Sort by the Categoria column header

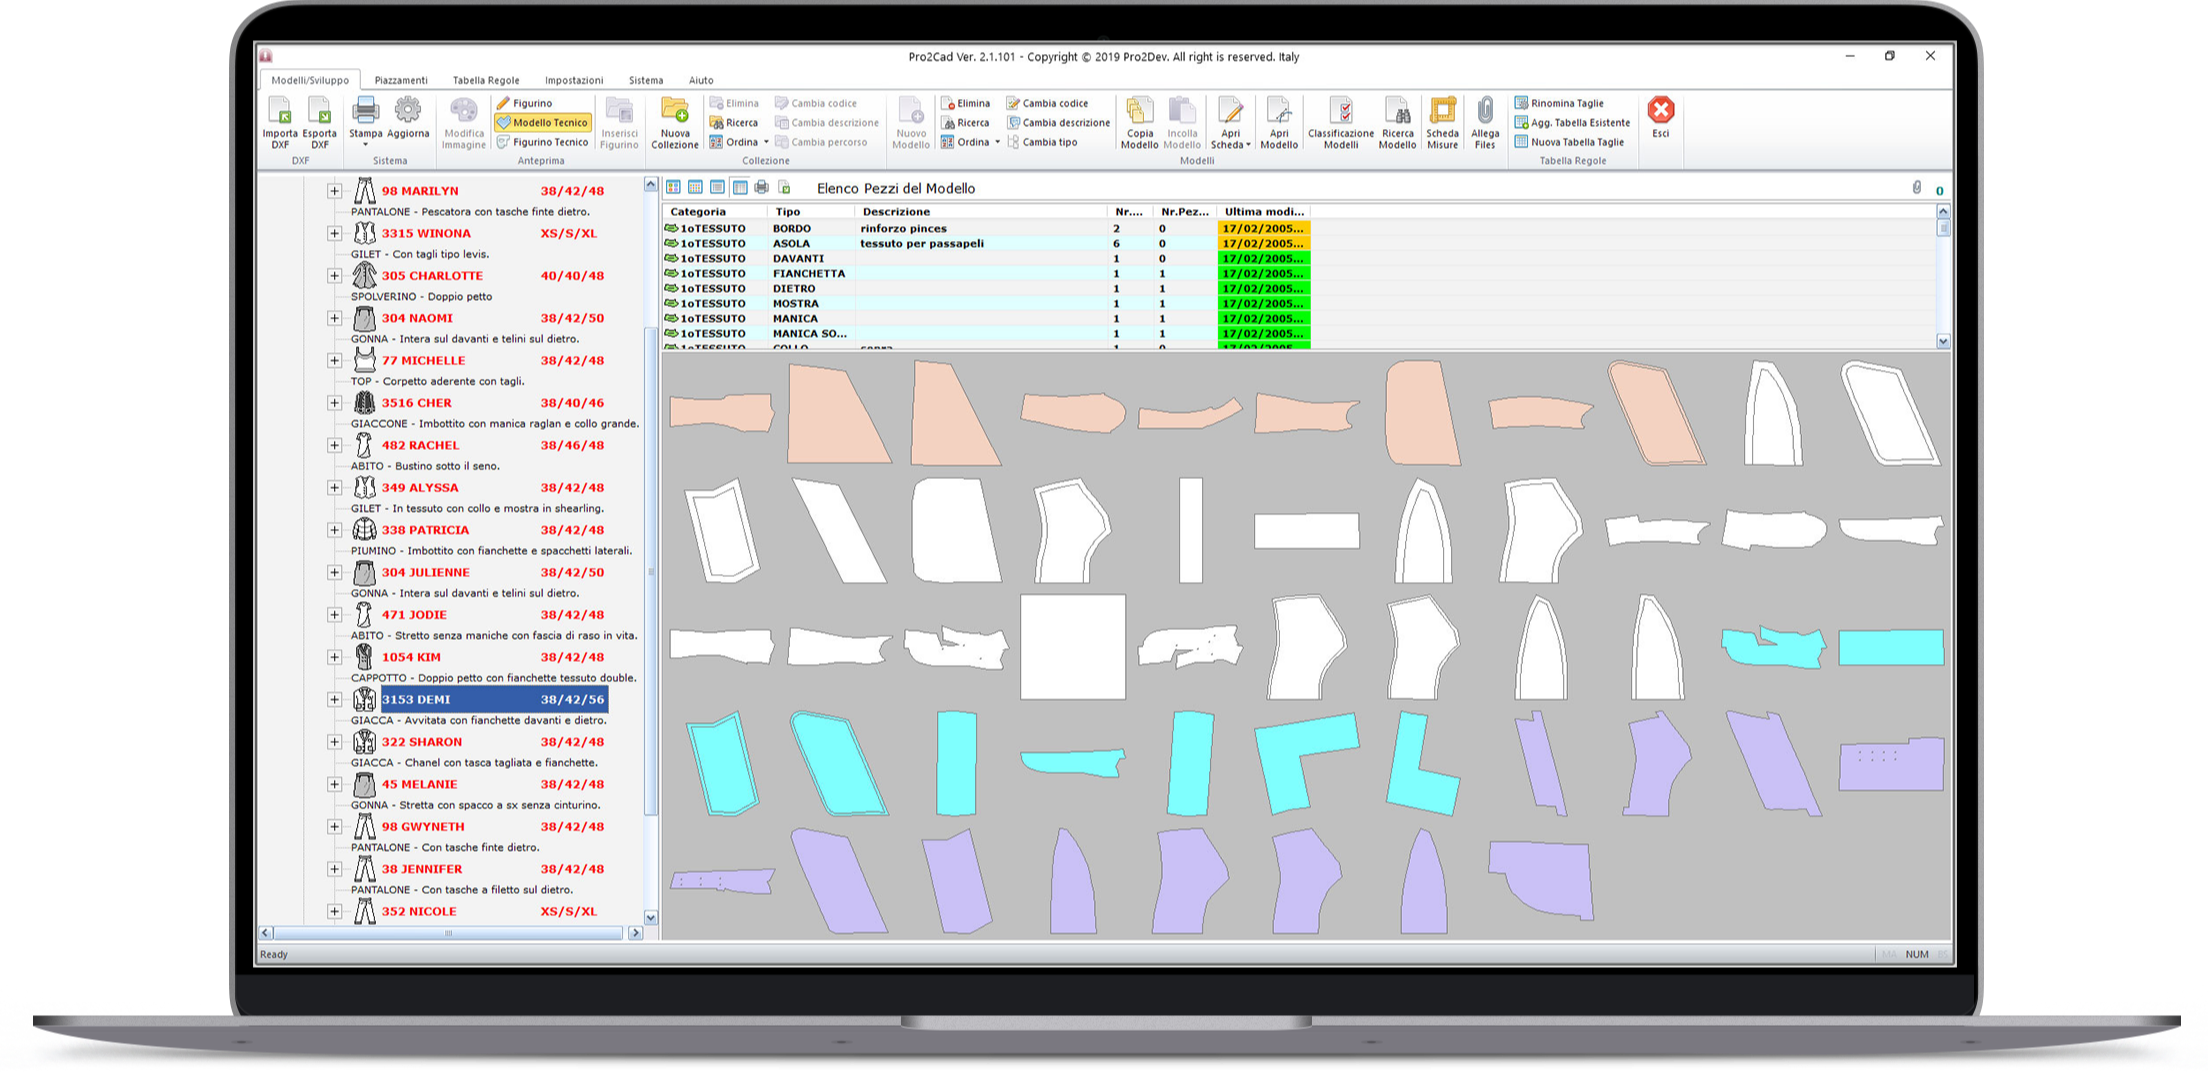(714, 212)
